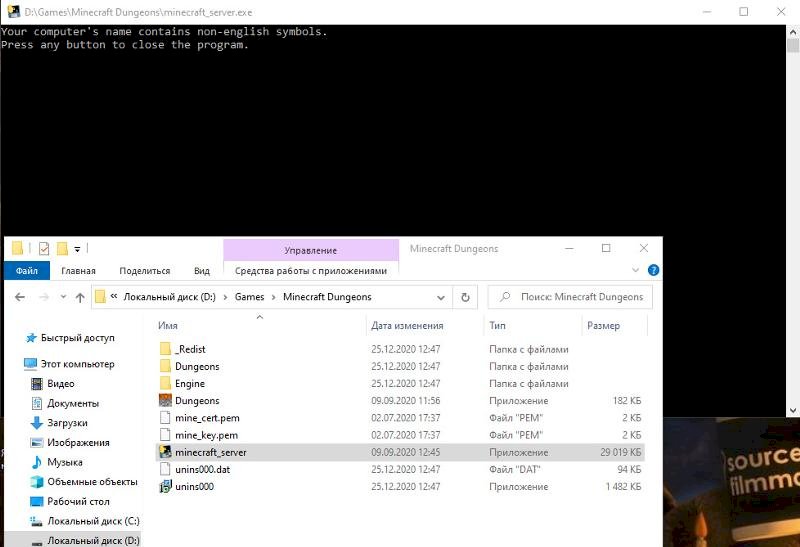Select the Dungeons application icon
The width and height of the screenshot is (800, 547).
tap(165, 401)
